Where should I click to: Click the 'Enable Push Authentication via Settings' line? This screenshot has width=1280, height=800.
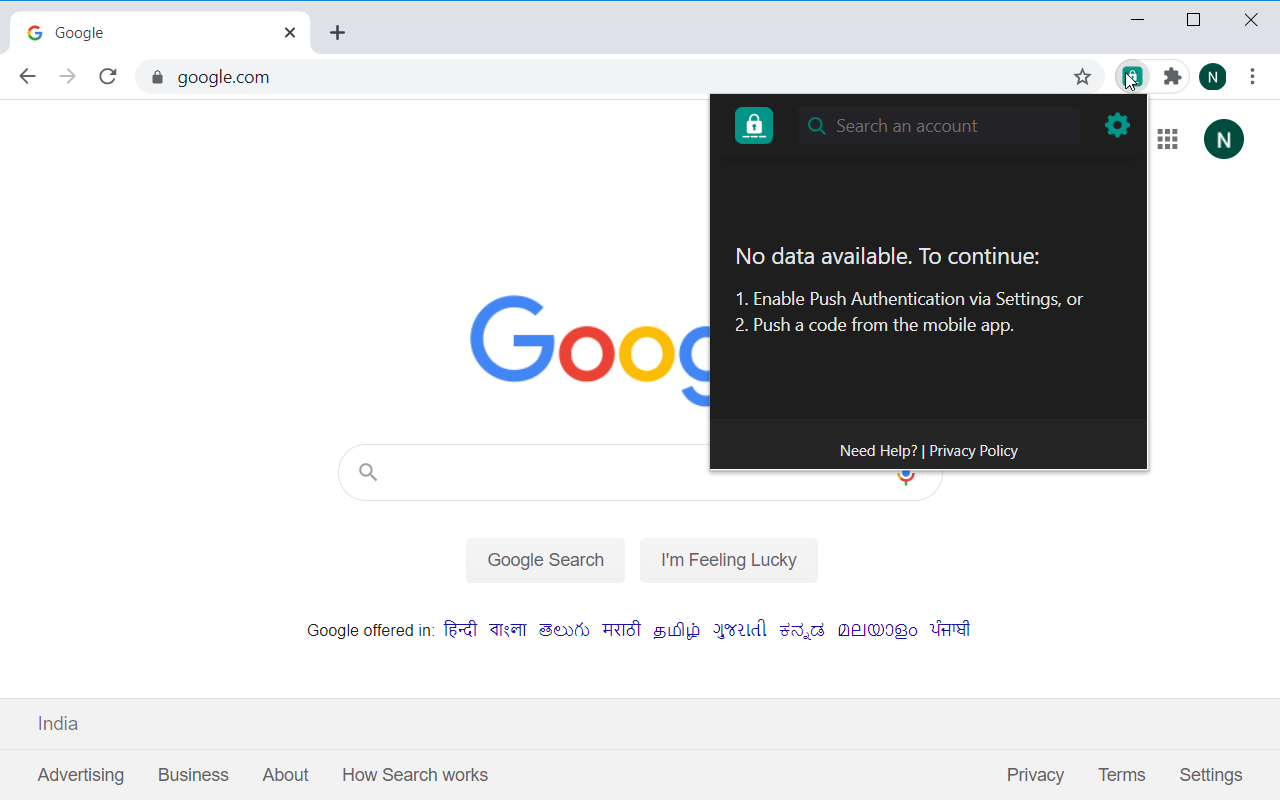click(x=909, y=299)
